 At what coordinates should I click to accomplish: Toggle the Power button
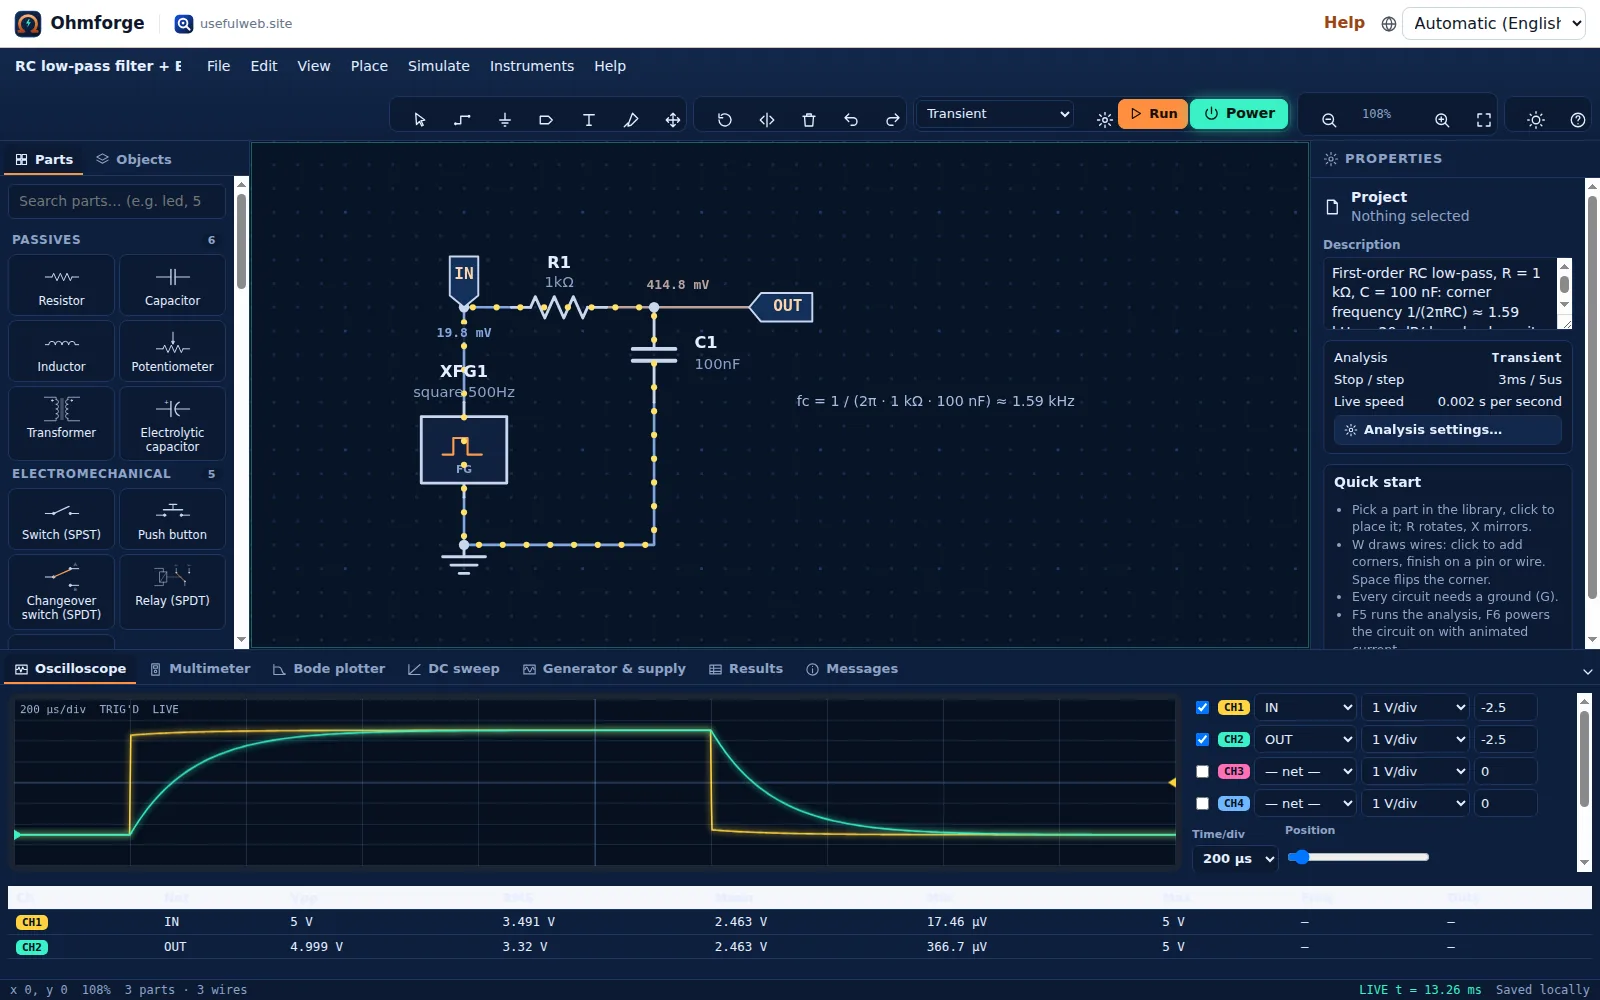1239,113
